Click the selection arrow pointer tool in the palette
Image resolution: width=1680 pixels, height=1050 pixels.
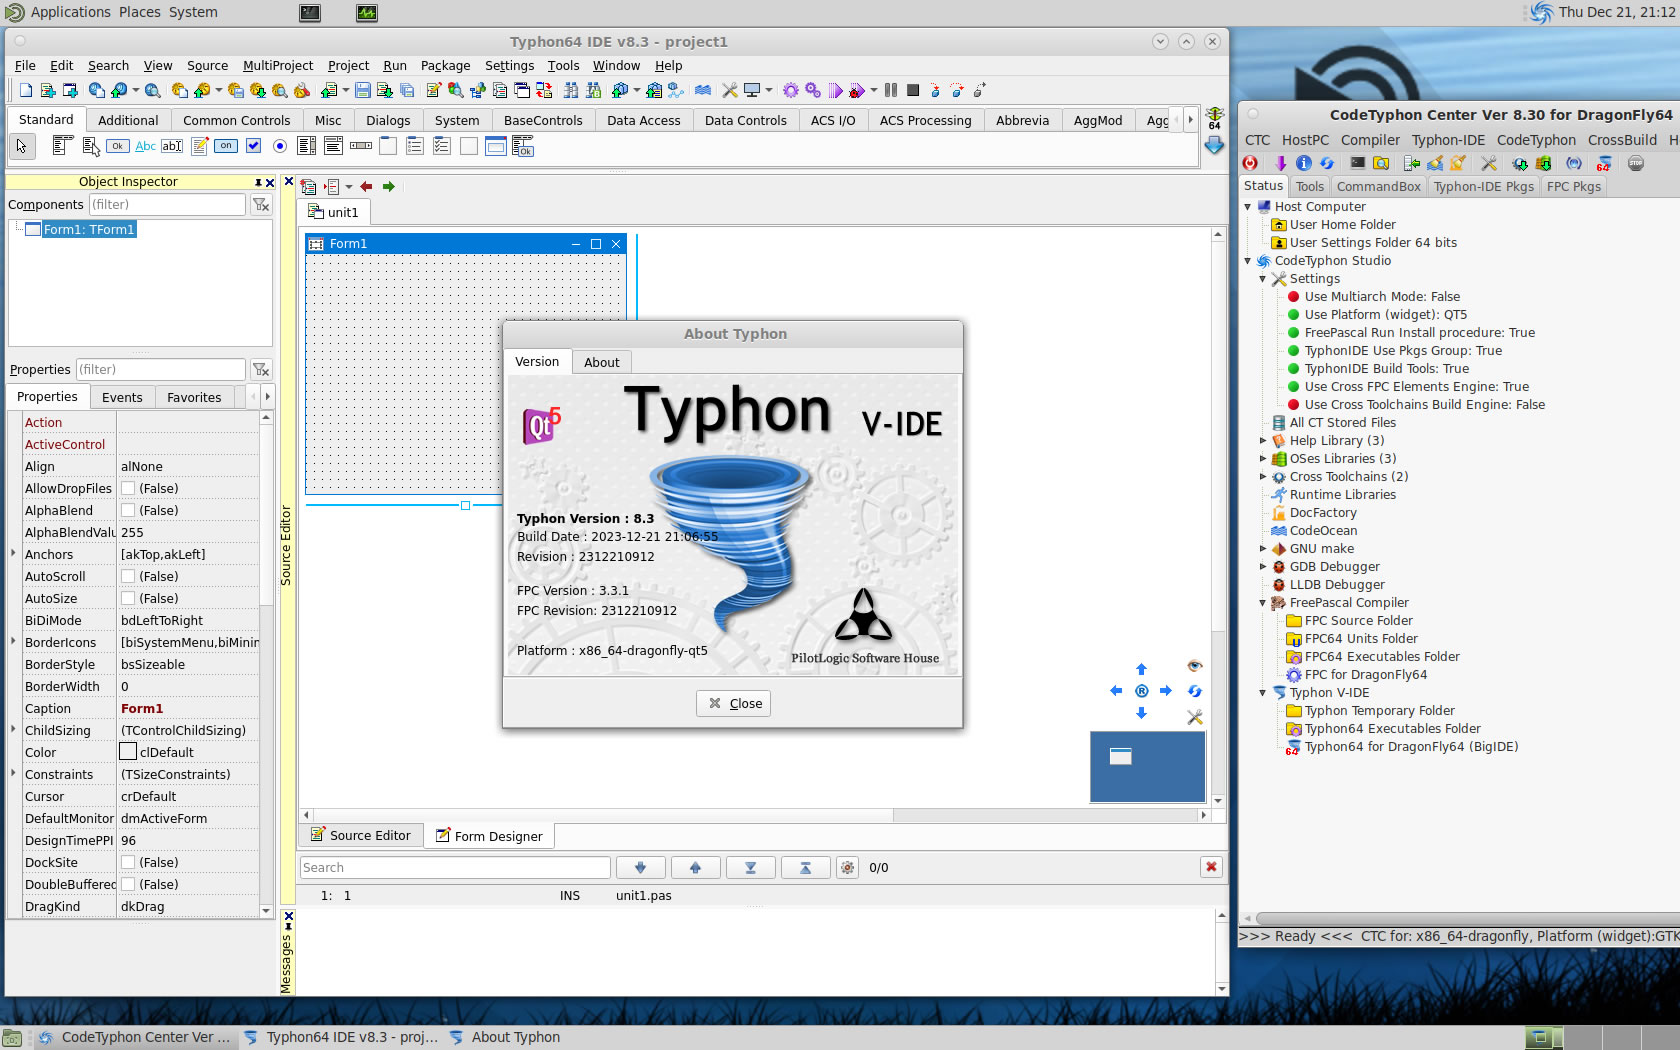coord(22,146)
